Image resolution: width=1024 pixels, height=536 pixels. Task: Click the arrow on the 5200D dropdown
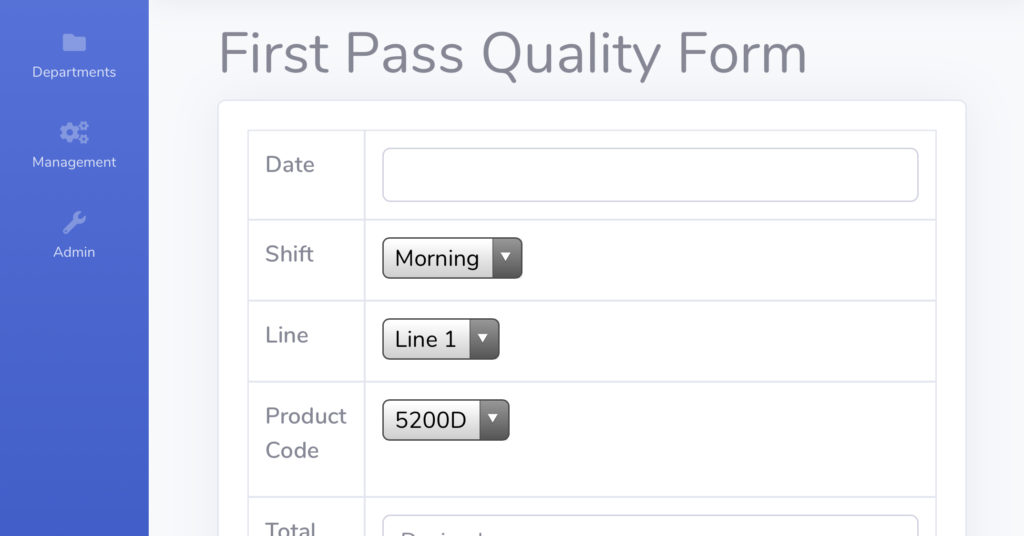click(494, 420)
